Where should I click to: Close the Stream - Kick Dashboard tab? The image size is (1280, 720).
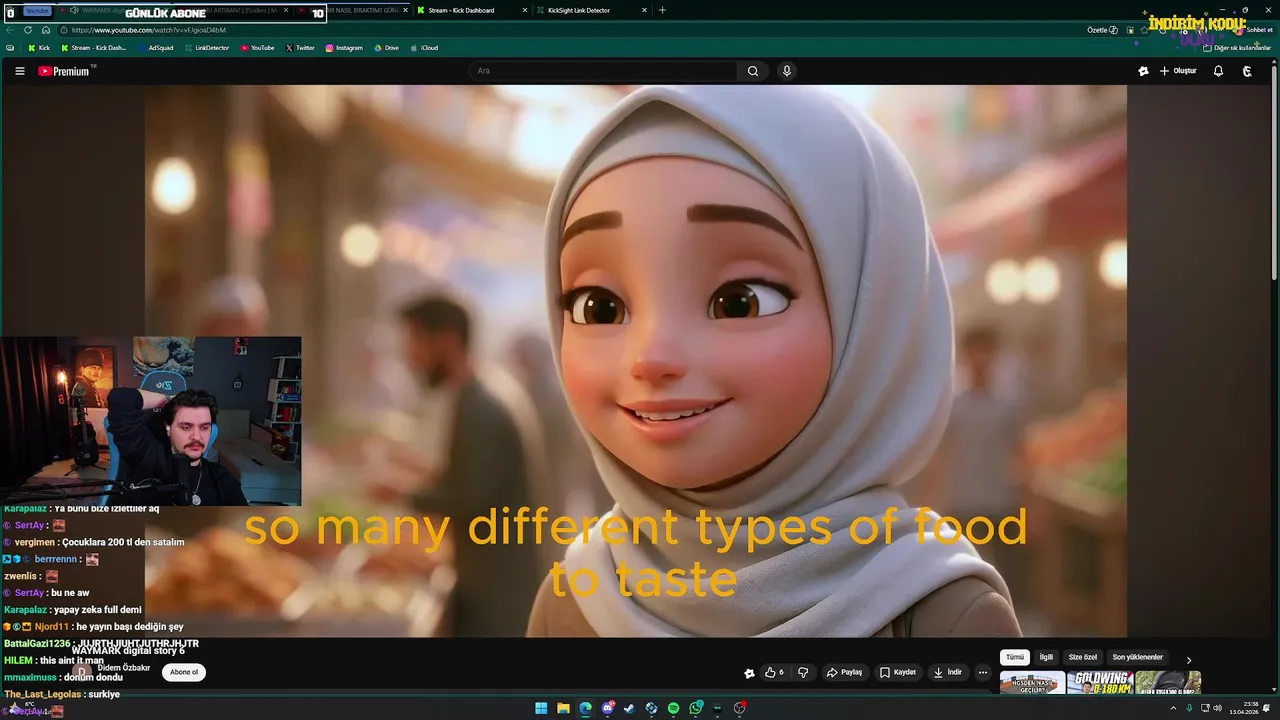pos(524,10)
